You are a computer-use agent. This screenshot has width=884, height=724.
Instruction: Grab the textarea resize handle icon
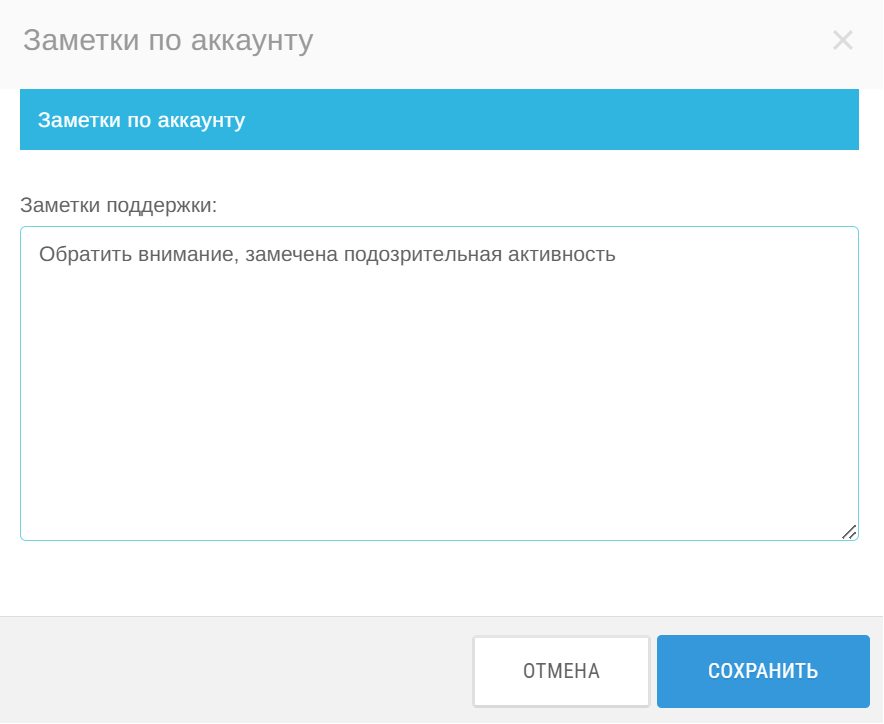click(x=849, y=532)
